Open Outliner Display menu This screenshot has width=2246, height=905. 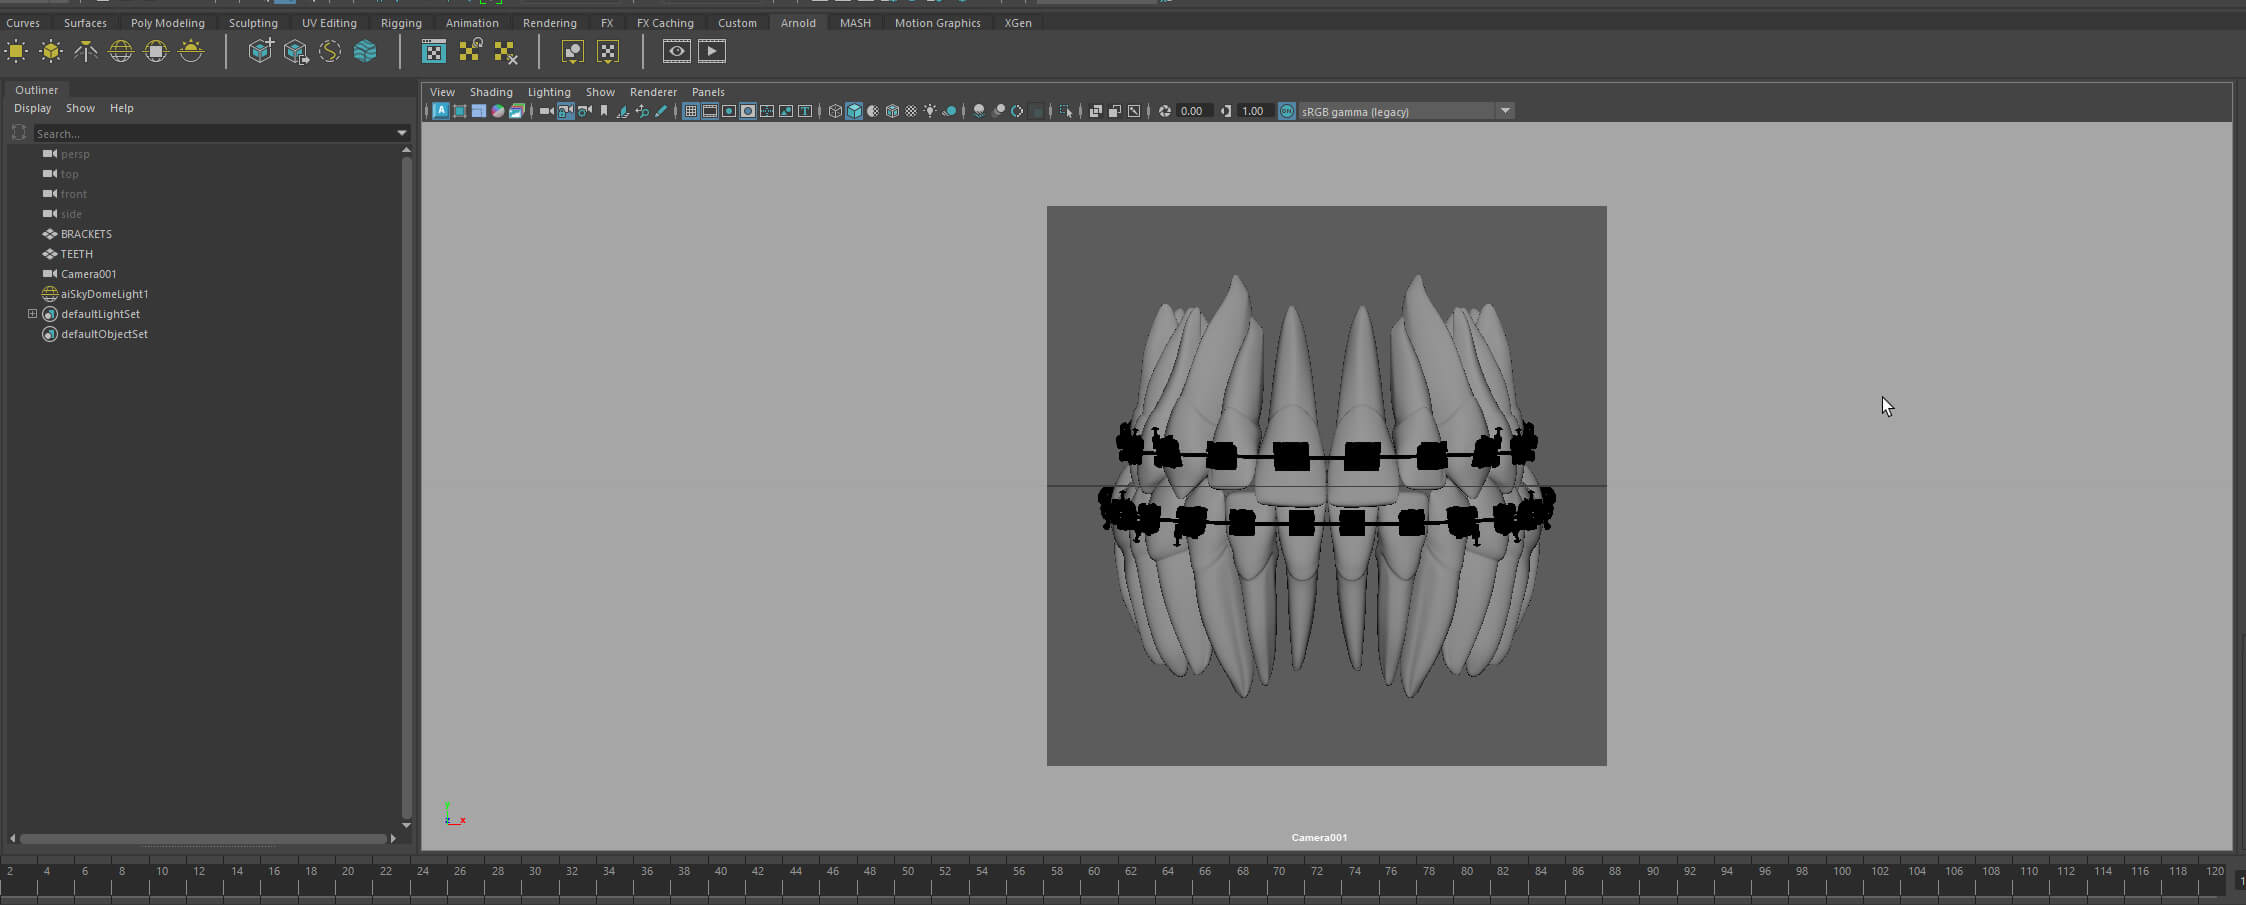point(32,108)
